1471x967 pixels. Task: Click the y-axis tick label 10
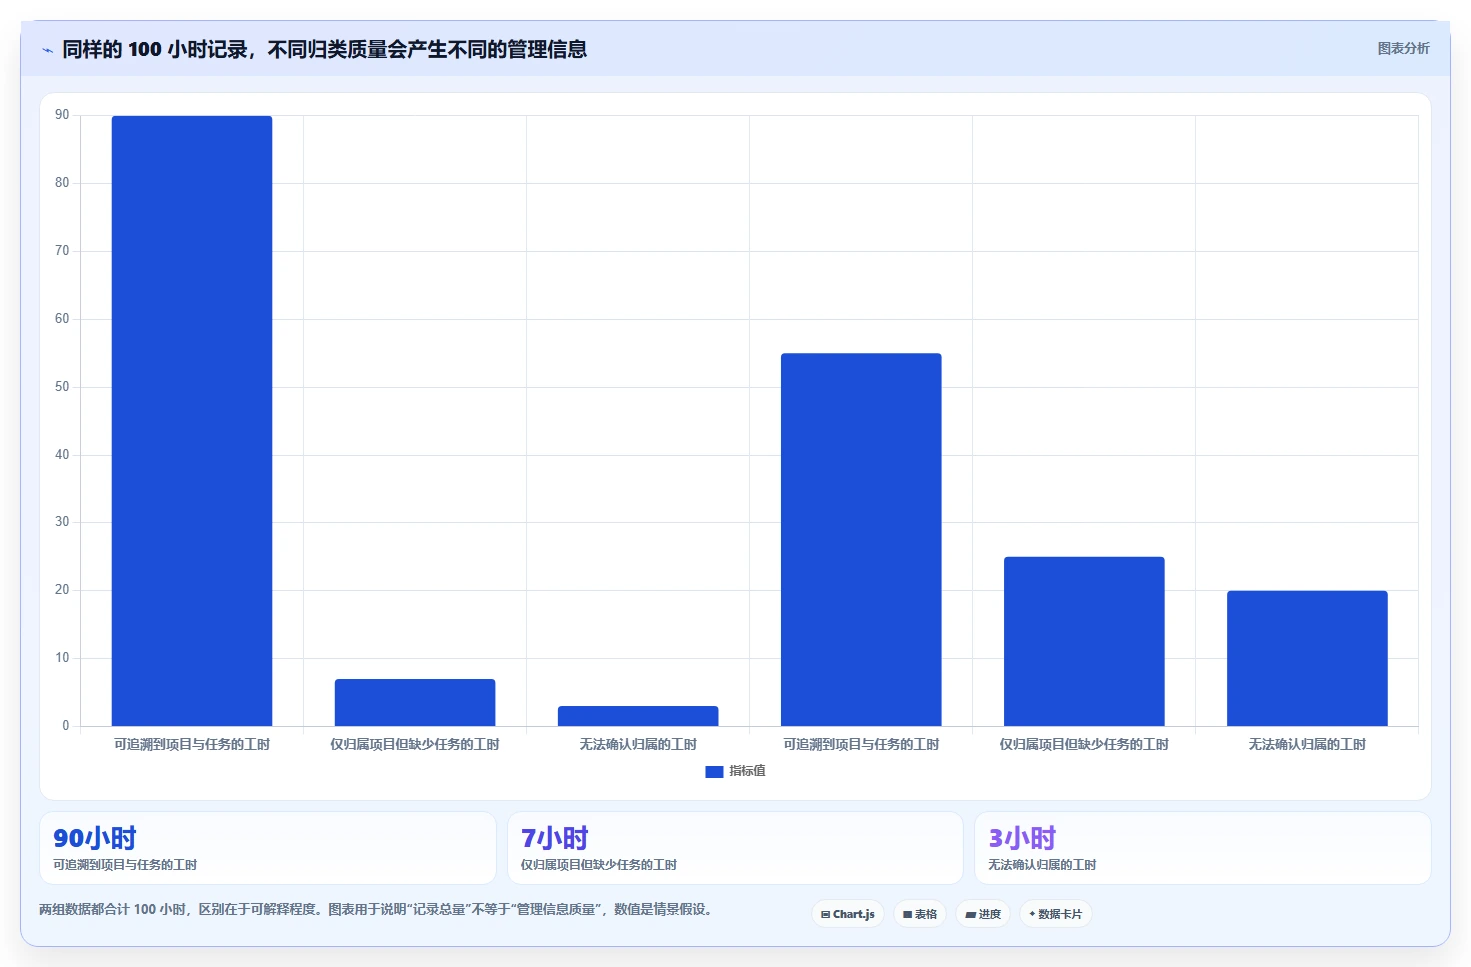62,658
